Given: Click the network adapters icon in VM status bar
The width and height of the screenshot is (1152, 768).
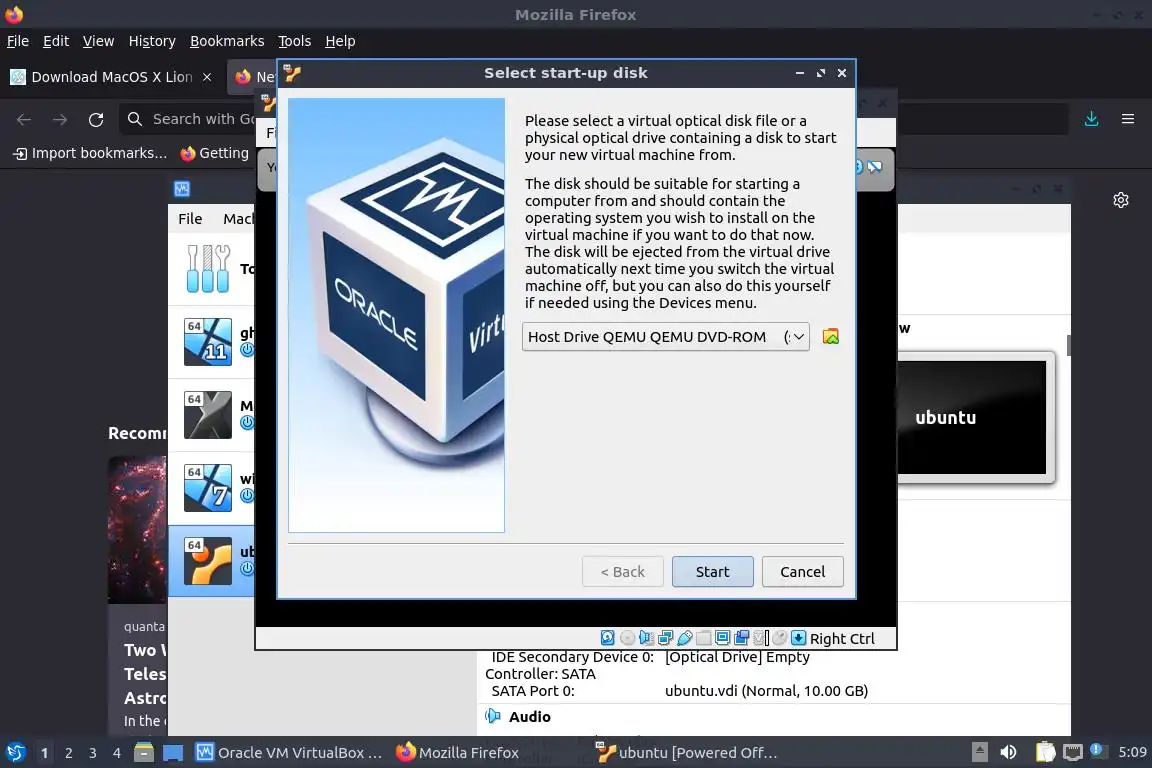Looking at the screenshot, I should point(666,638).
